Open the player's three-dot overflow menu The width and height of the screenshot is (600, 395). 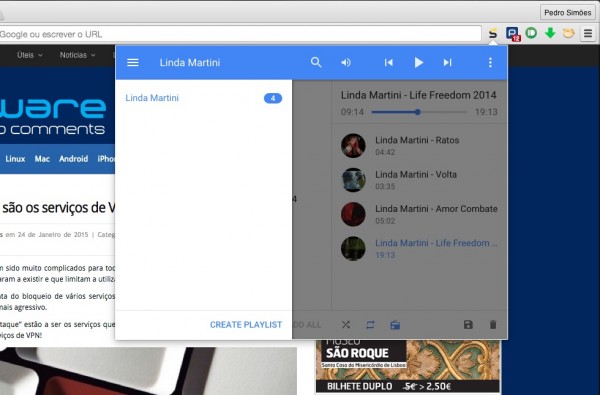(x=490, y=62)
